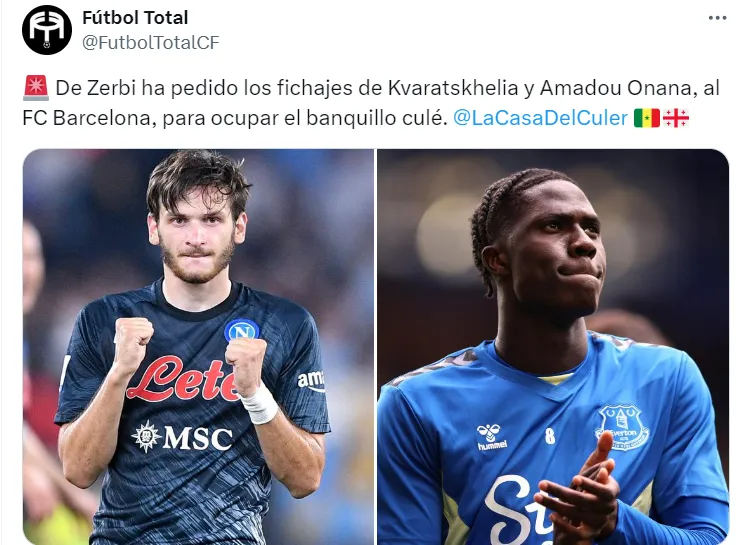This screenshot has width=744, height=545.
Task: Click the Fútbol Total profile avatar
Action: [x=46, y=29]
